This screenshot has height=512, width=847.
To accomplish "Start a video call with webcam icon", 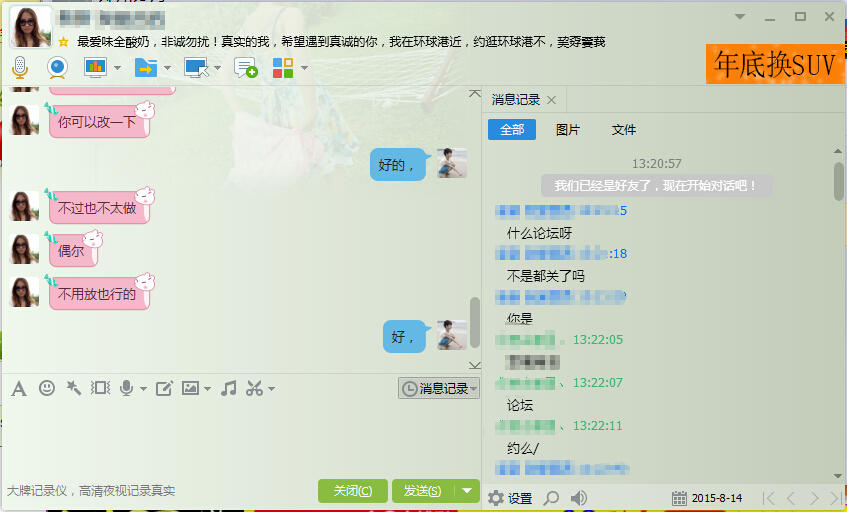I will click(x=57, y=67).
